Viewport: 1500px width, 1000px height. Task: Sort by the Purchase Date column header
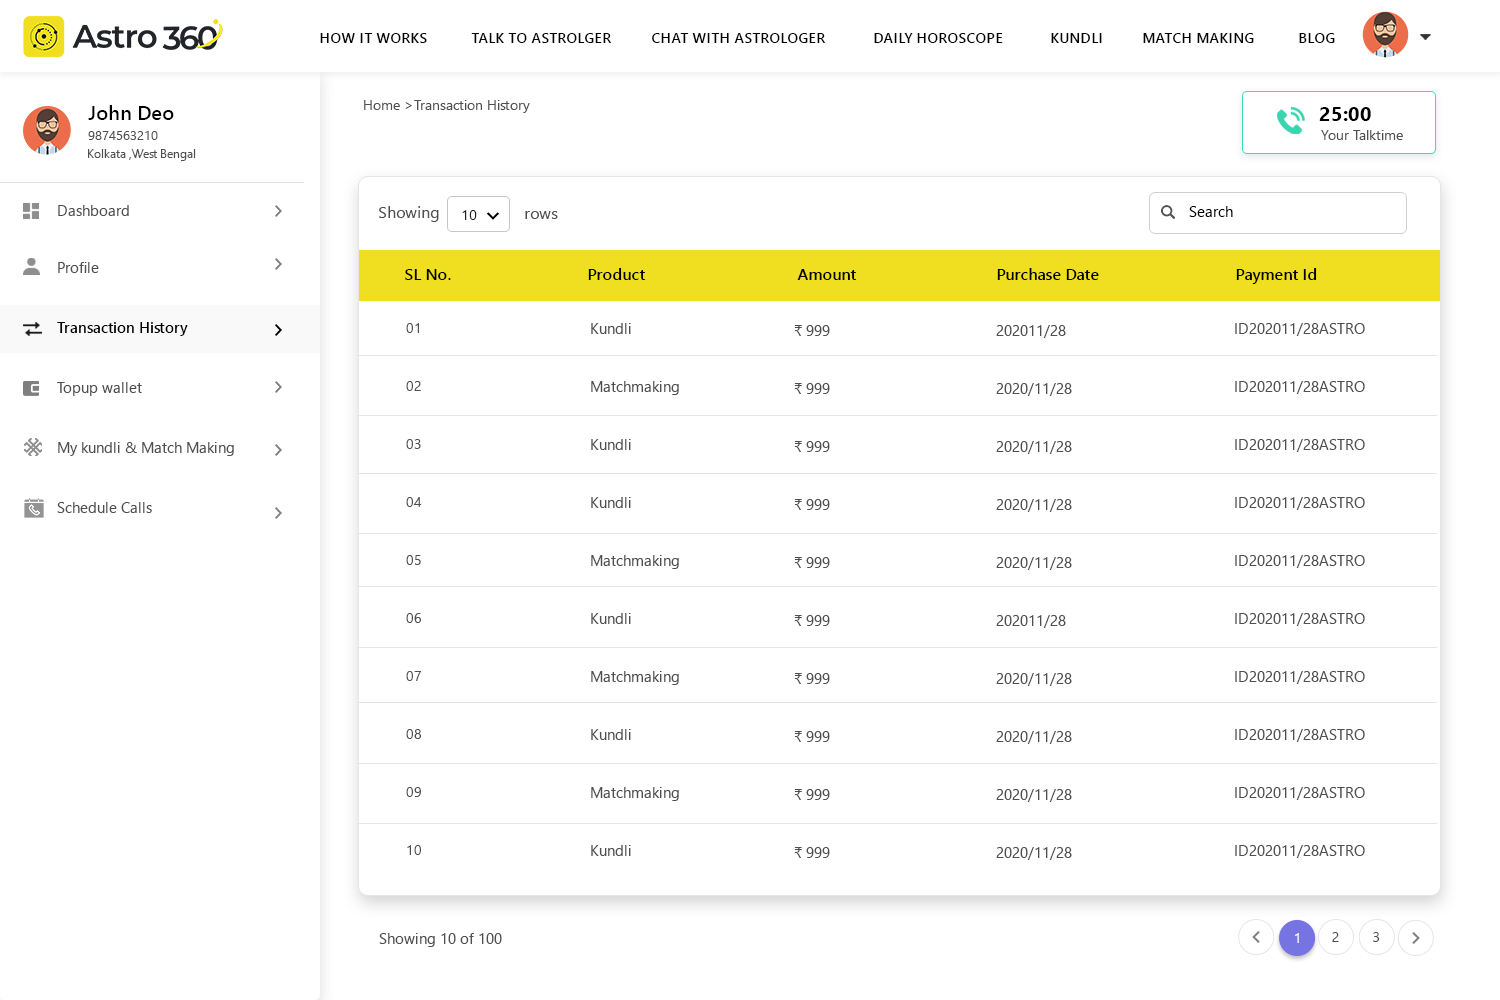click(x=1047, y=275)
